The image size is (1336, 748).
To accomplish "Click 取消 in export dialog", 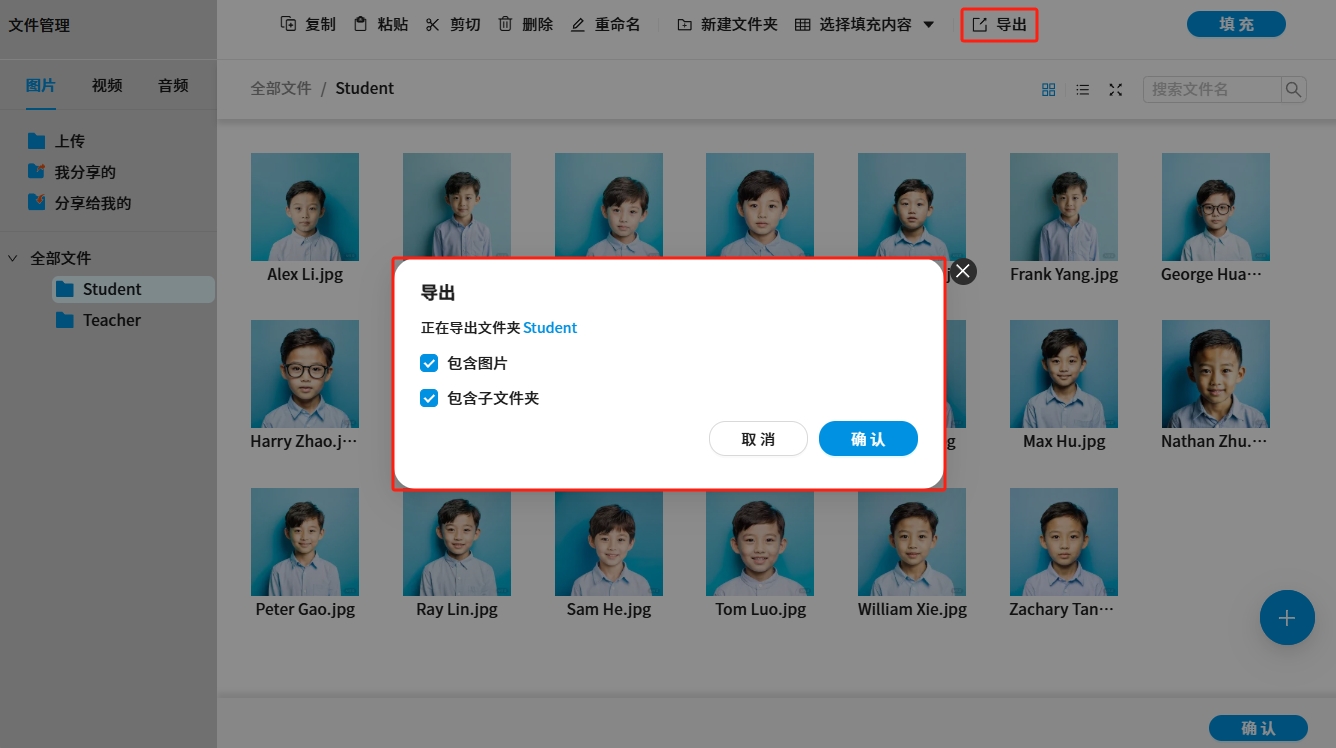I will (x=758, y=439).
